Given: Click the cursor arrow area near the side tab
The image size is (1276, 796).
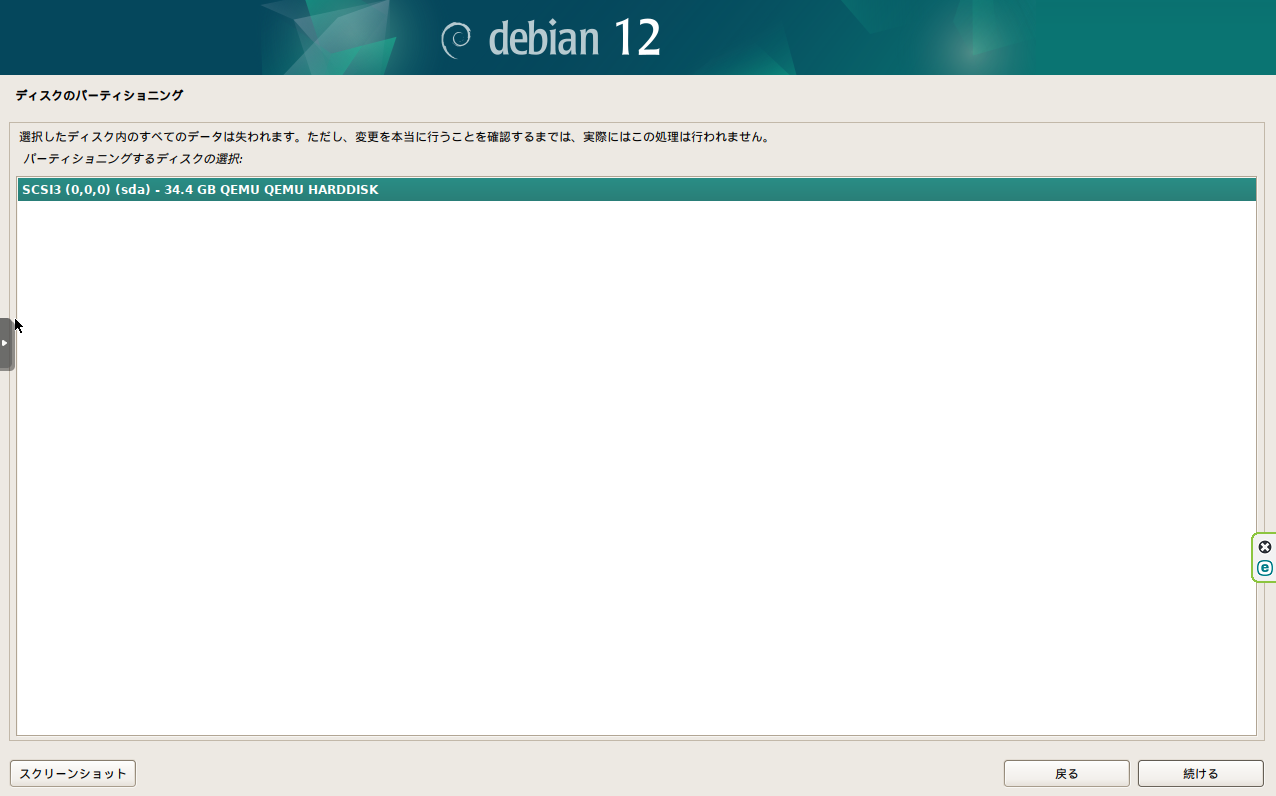Looking at the screenshot, I should tap(16, 325).
